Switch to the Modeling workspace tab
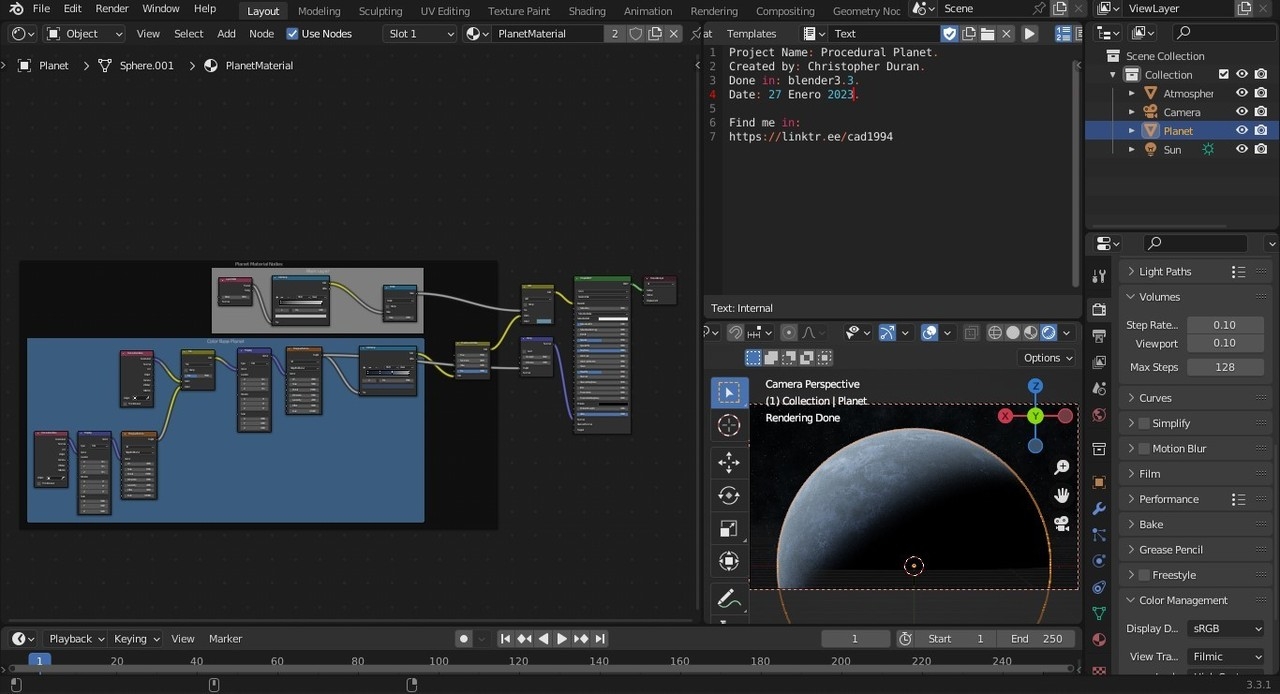Image resolution: width=1280 pixels, height=694 pixels. pyautogui.click(x=319, y=11)
